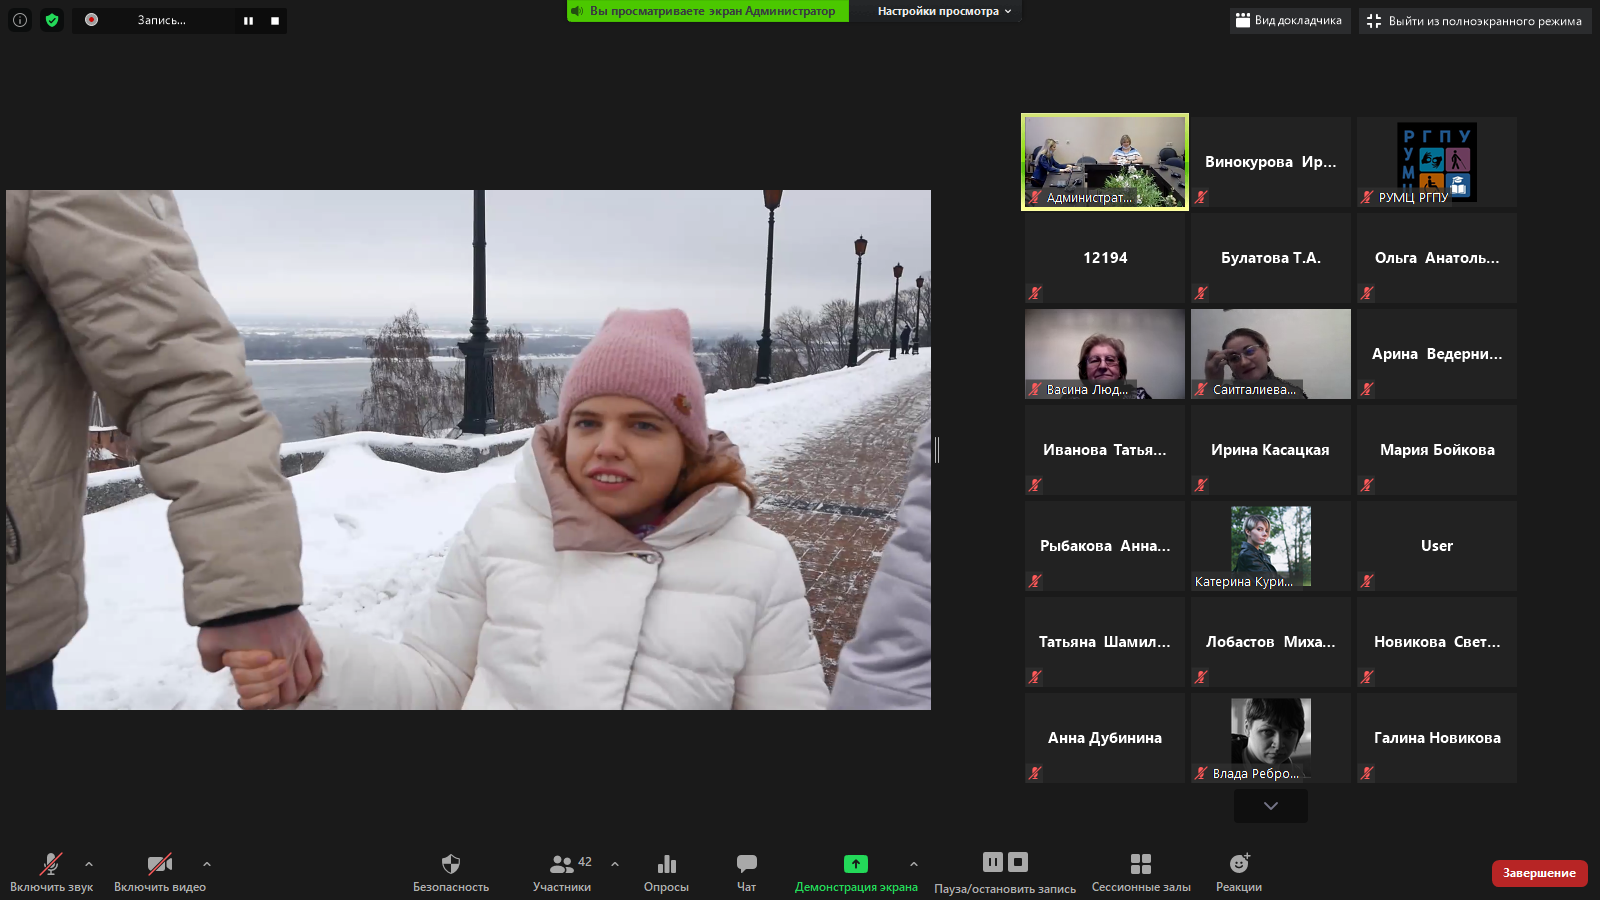
Task: Expand video options arrow beside camera
Action: (207, 864)
